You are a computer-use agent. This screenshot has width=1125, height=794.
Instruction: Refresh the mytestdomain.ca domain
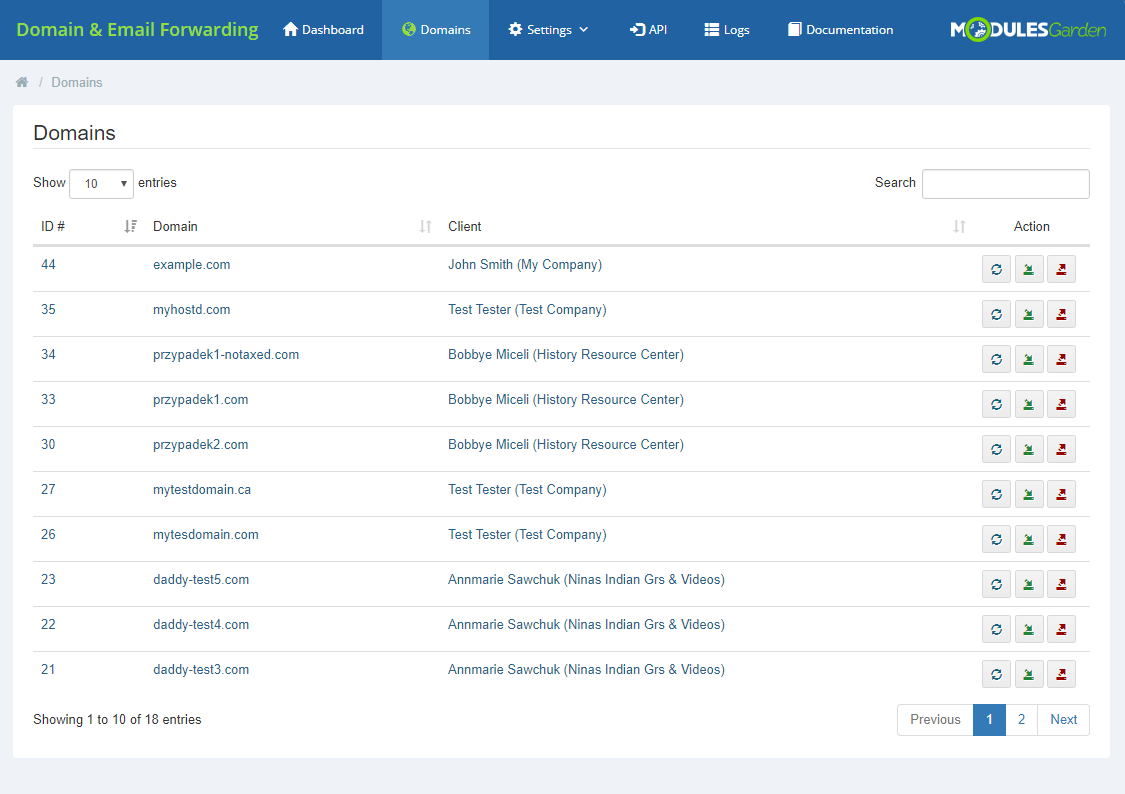[x=996, y=494]
